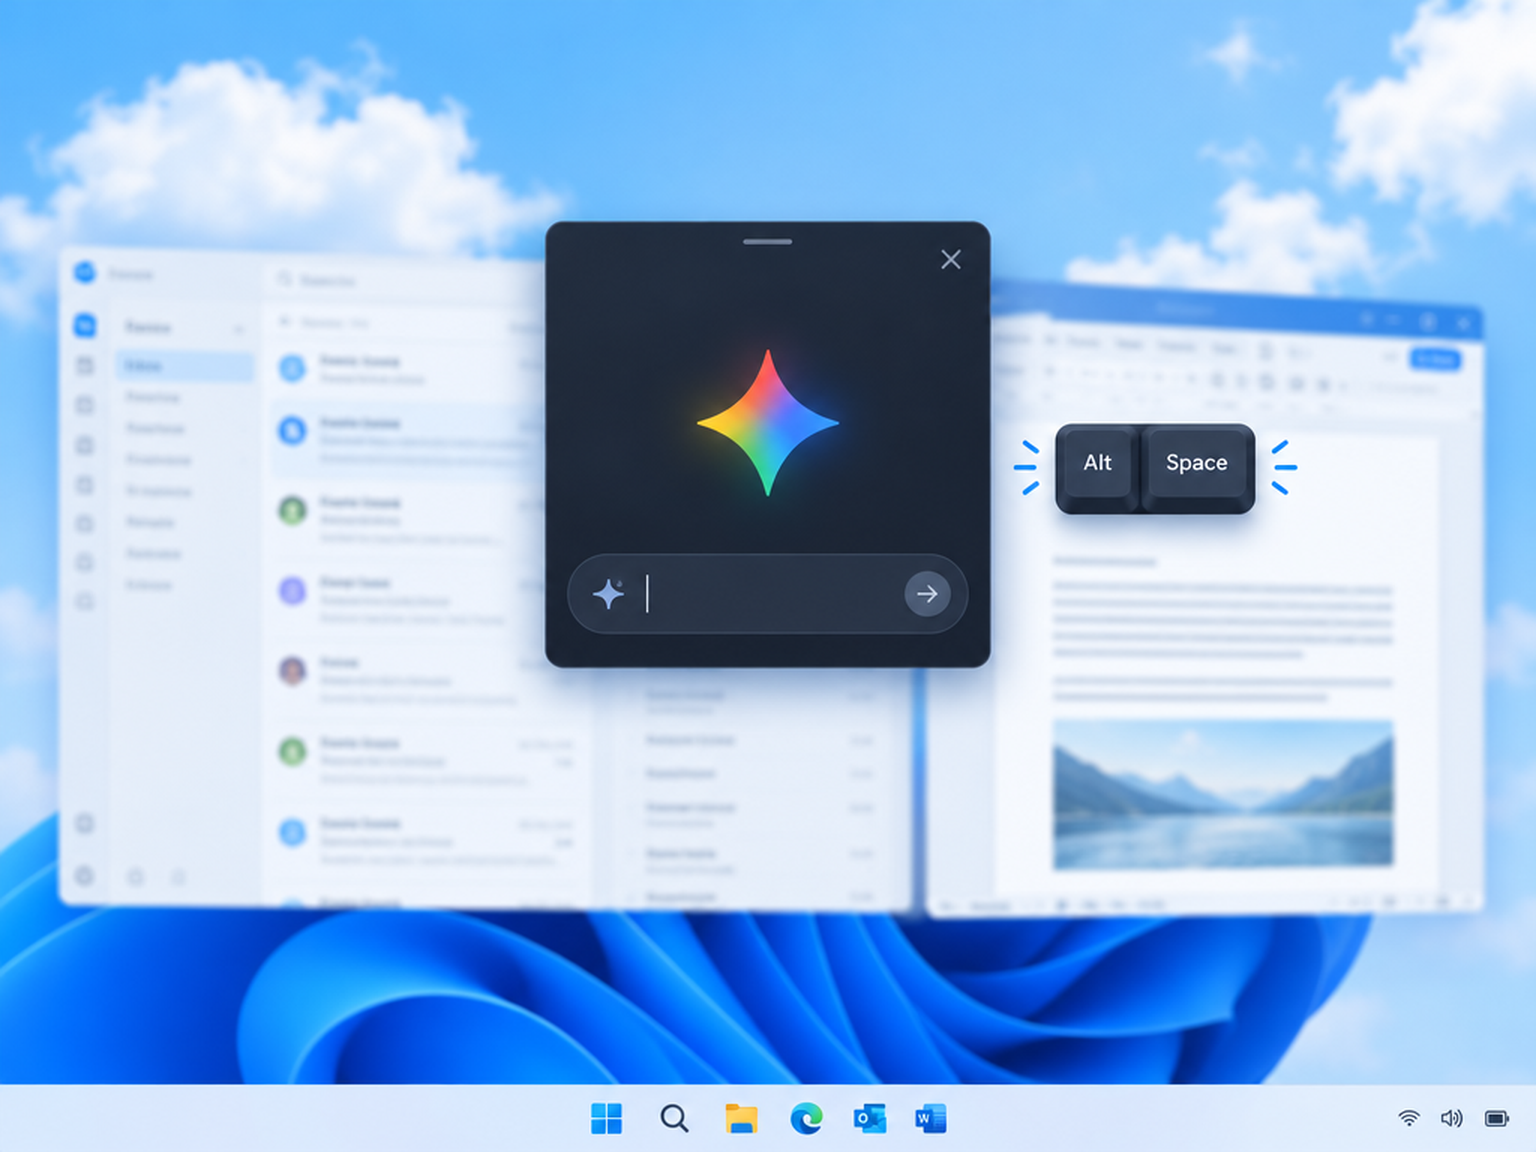Click the volume speaker tray icon
The width and height of the screenshot is (1536, 1152).
1452,1118
